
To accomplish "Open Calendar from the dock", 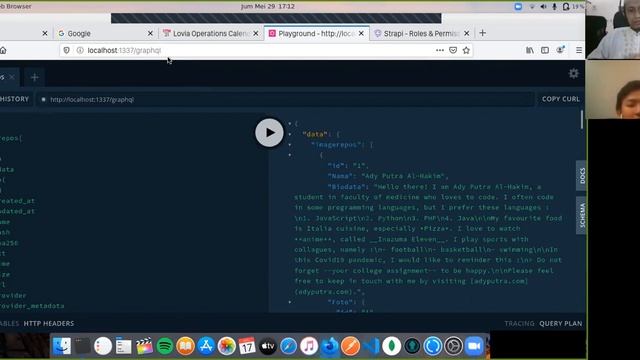I will click(247, 346).
